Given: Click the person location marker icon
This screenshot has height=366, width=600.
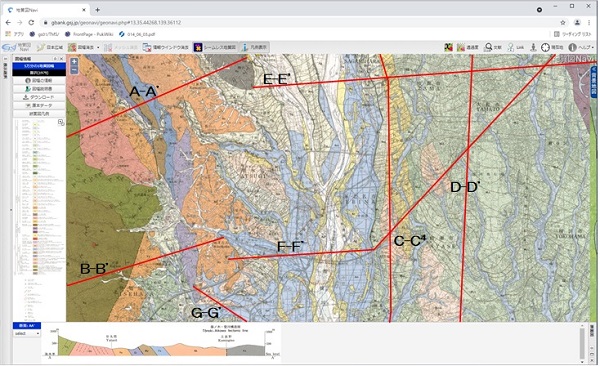Looking at the screenshot, I should tap(533, 47).
